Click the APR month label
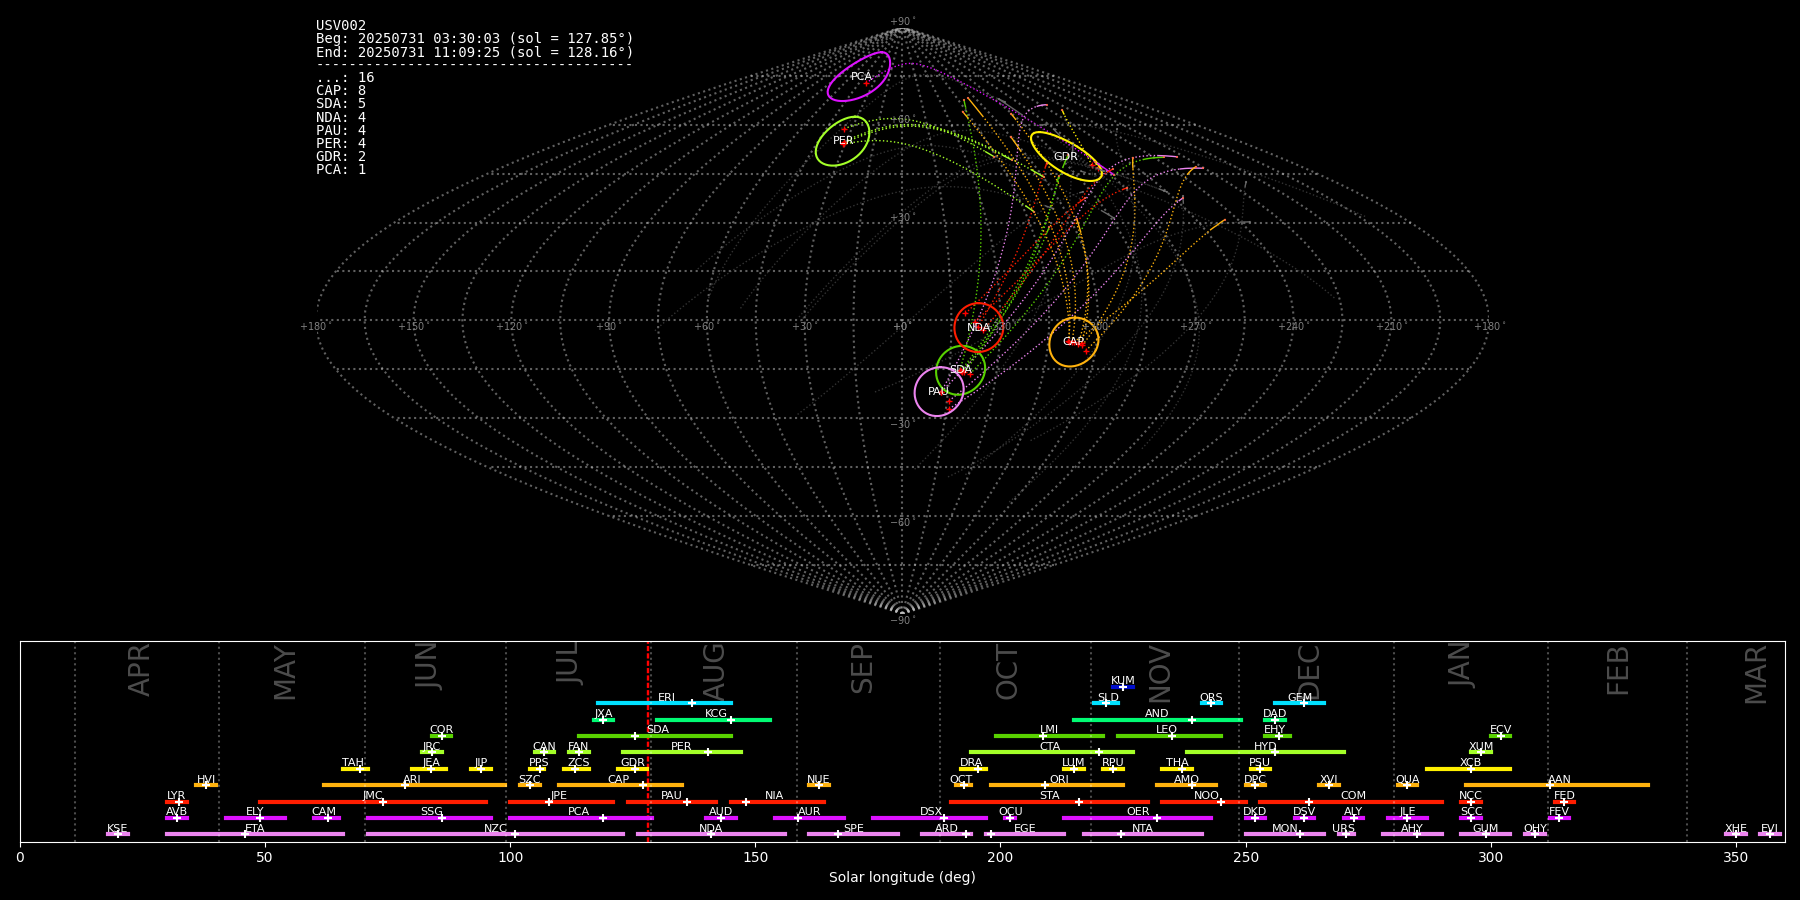Screen dimensions: 1800x900 (x=139, y=670)
